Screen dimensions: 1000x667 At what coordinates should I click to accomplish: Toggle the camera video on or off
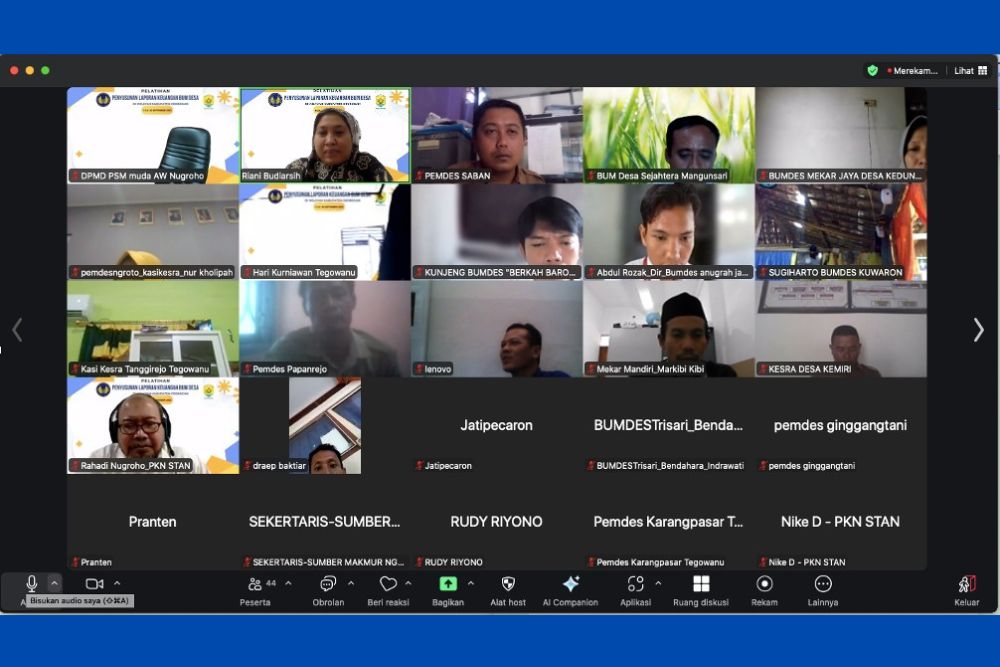click(94, 584)
